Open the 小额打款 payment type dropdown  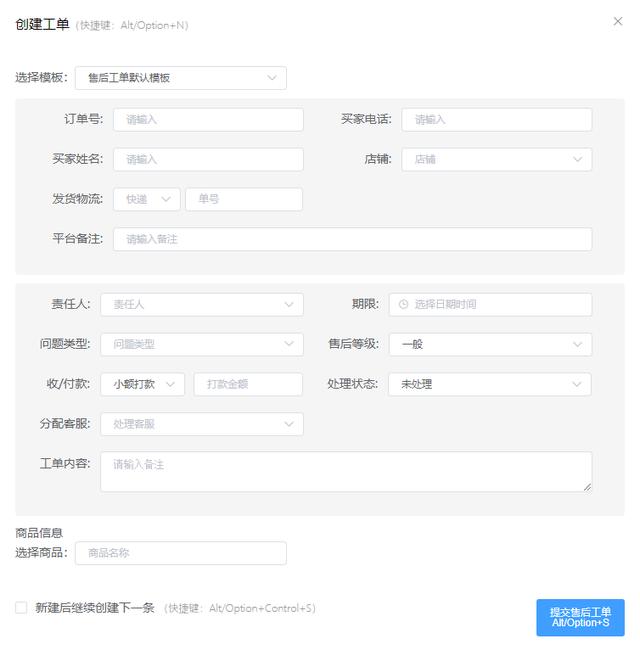pyautogui.click(x=143, y=384)
